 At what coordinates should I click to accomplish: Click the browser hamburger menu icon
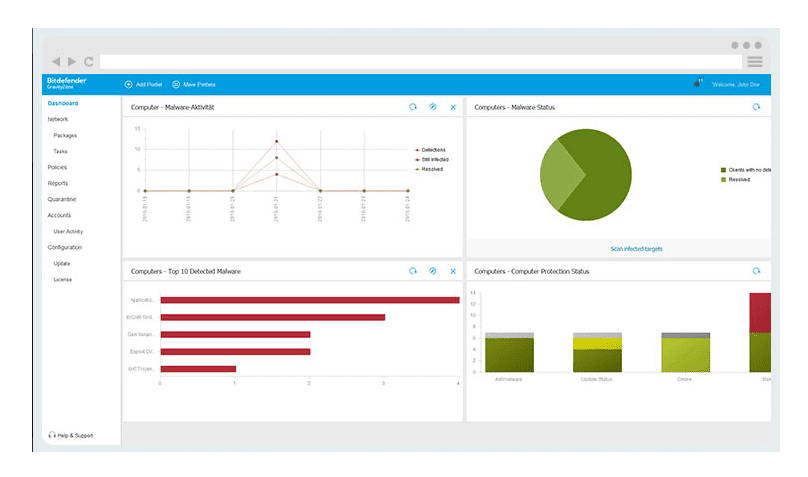coord(755,62)
